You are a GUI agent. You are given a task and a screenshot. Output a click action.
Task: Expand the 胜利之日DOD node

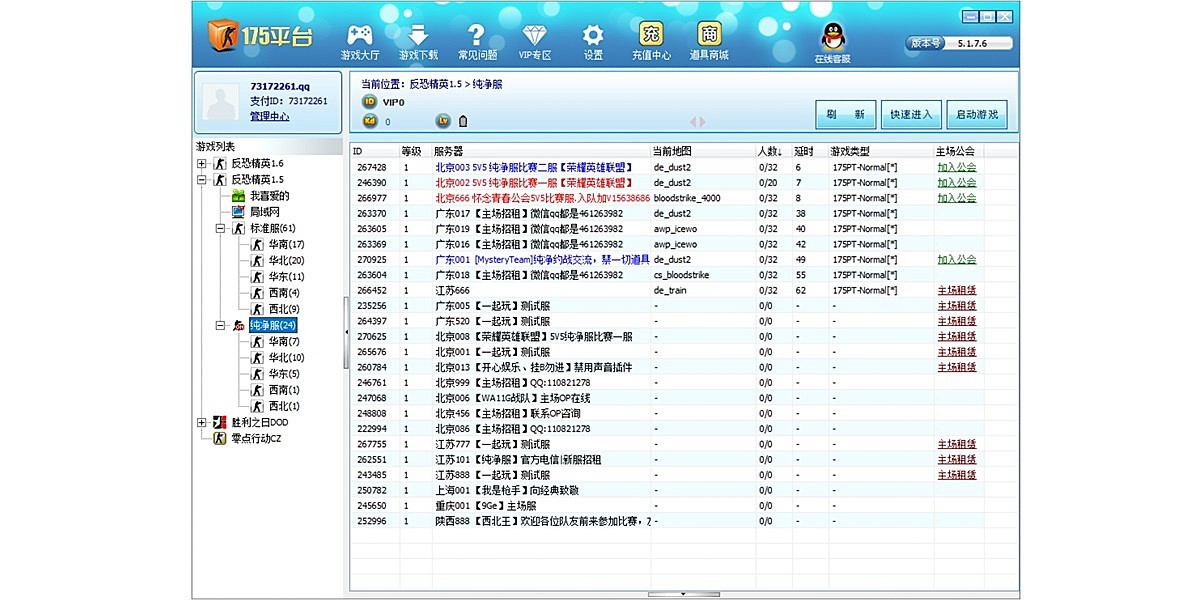pos(200,422)
